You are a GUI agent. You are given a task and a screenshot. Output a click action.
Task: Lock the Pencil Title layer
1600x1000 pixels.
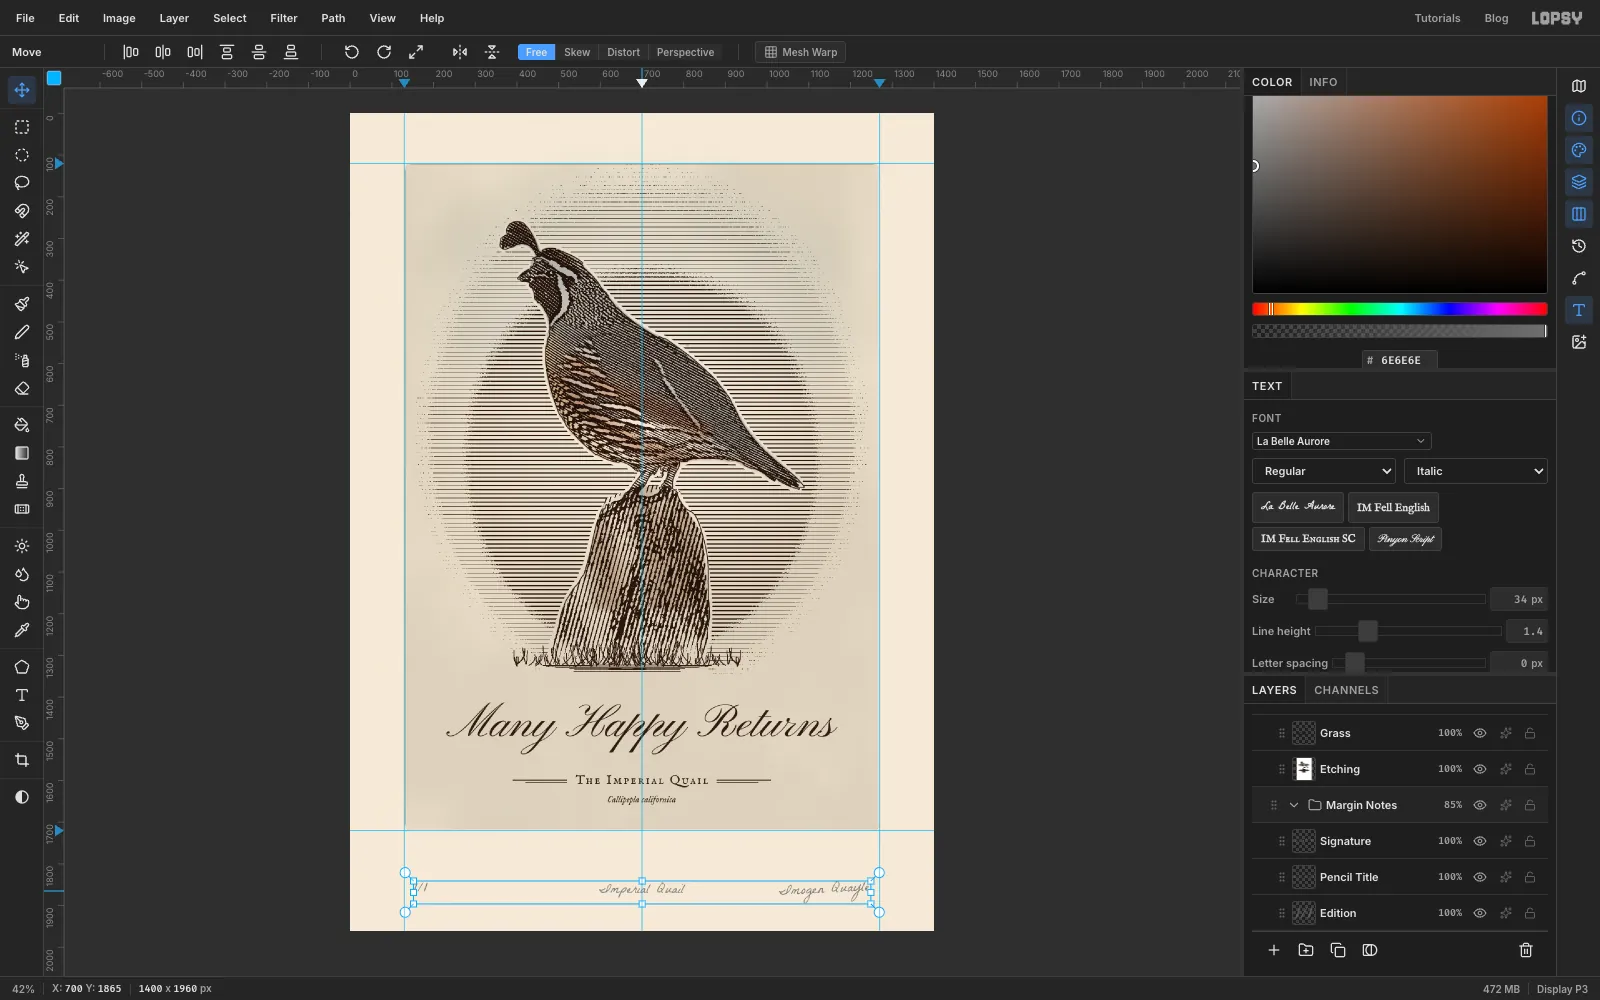pyautogui.click(x=1530, y=877)
